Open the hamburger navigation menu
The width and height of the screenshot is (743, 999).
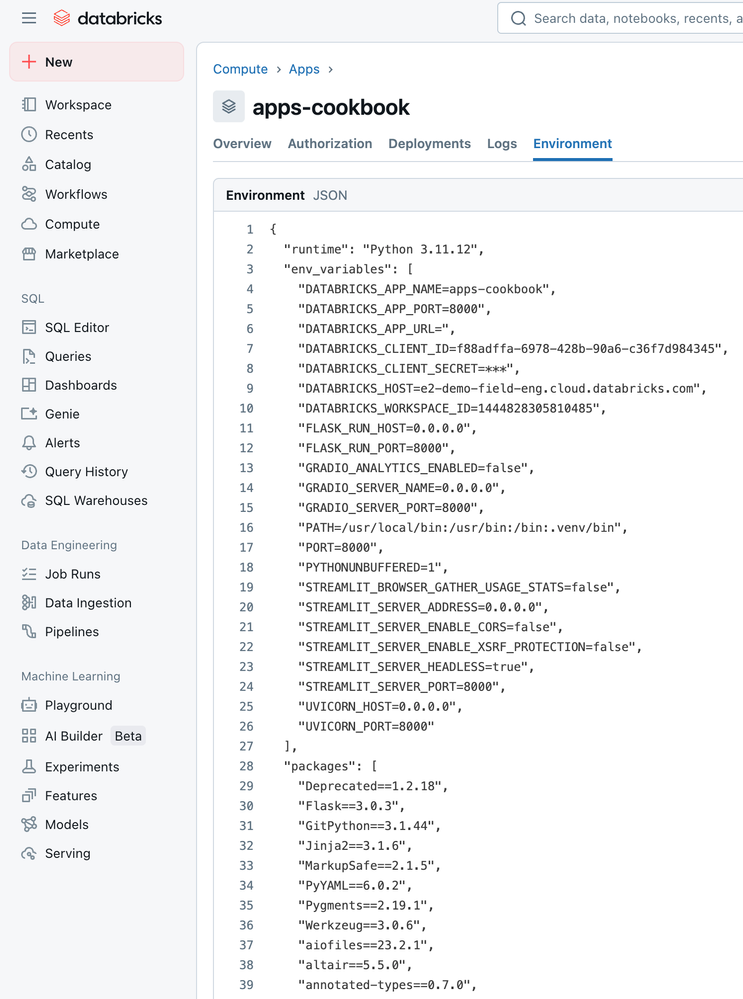29,18
